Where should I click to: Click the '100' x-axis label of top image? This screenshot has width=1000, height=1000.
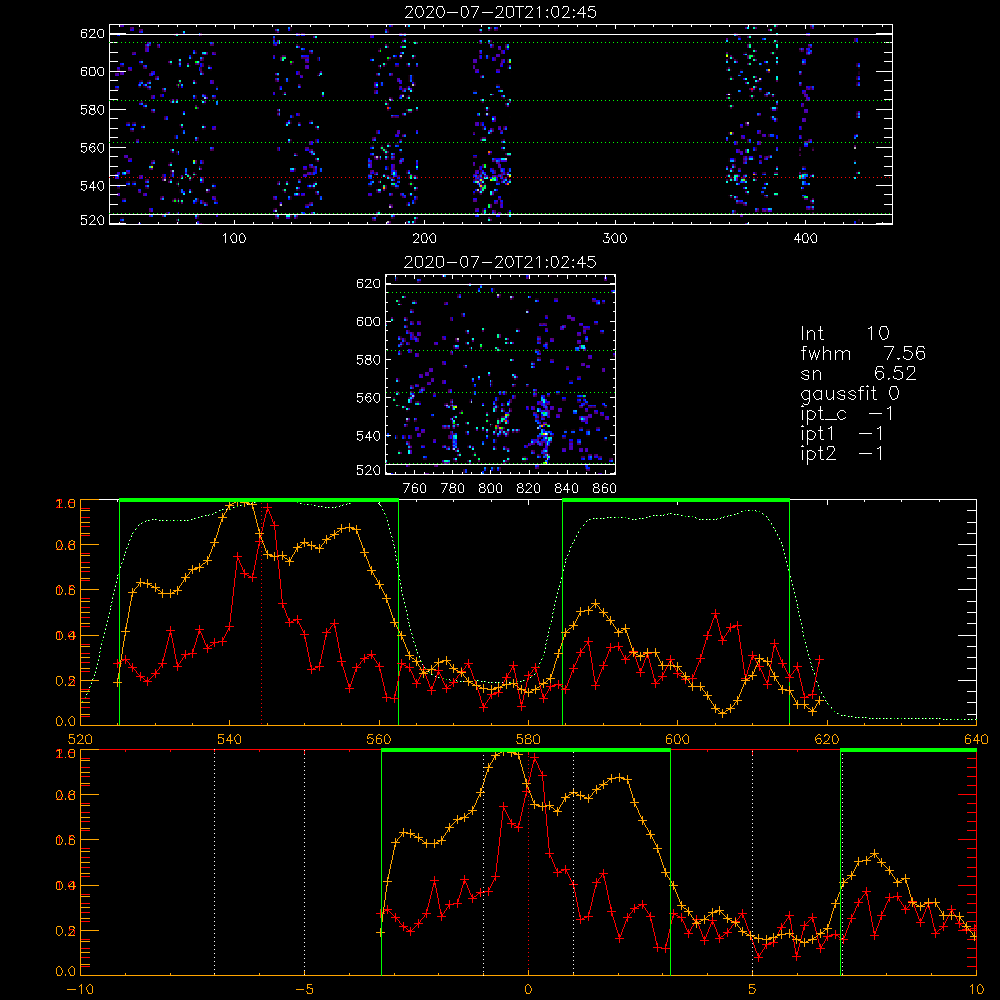click(234, 239)
